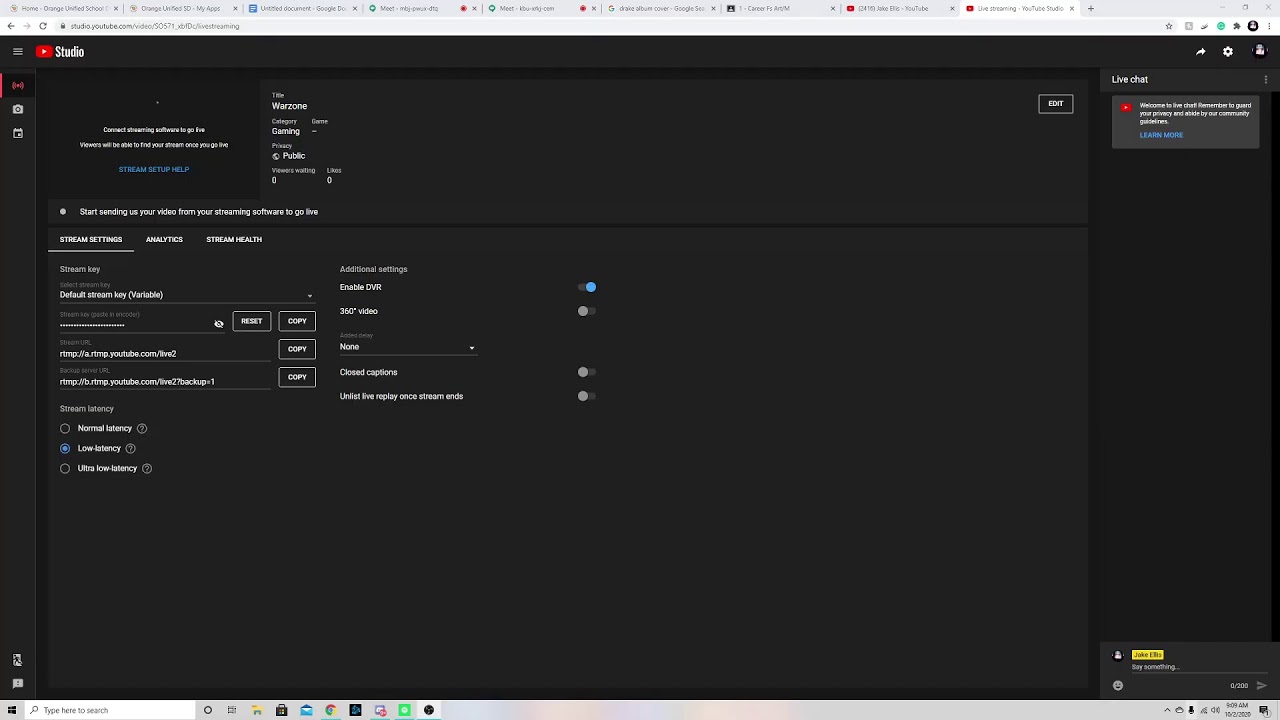Bookmark this page with the star icon
The image size is (1280, 720).
(x=1169, y=26)
